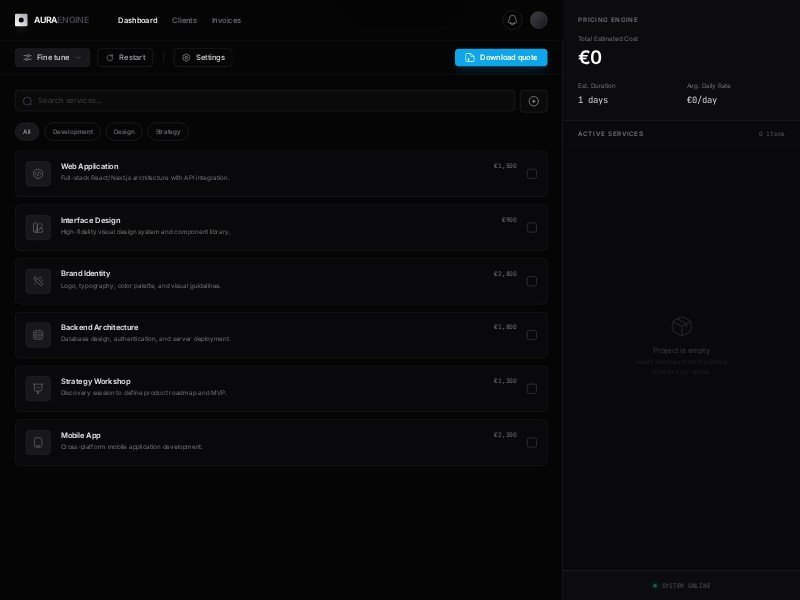
Task: Open the Invoices section
Action: point(226,20)
